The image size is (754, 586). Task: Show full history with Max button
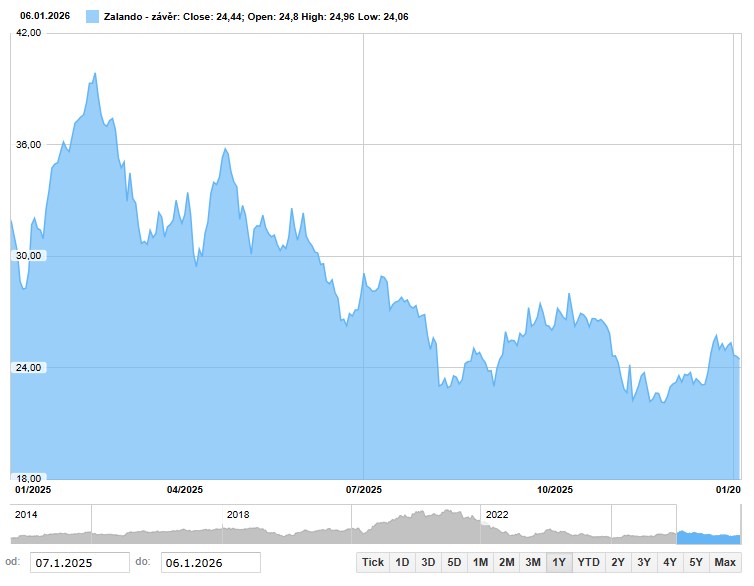pos(725,562)
